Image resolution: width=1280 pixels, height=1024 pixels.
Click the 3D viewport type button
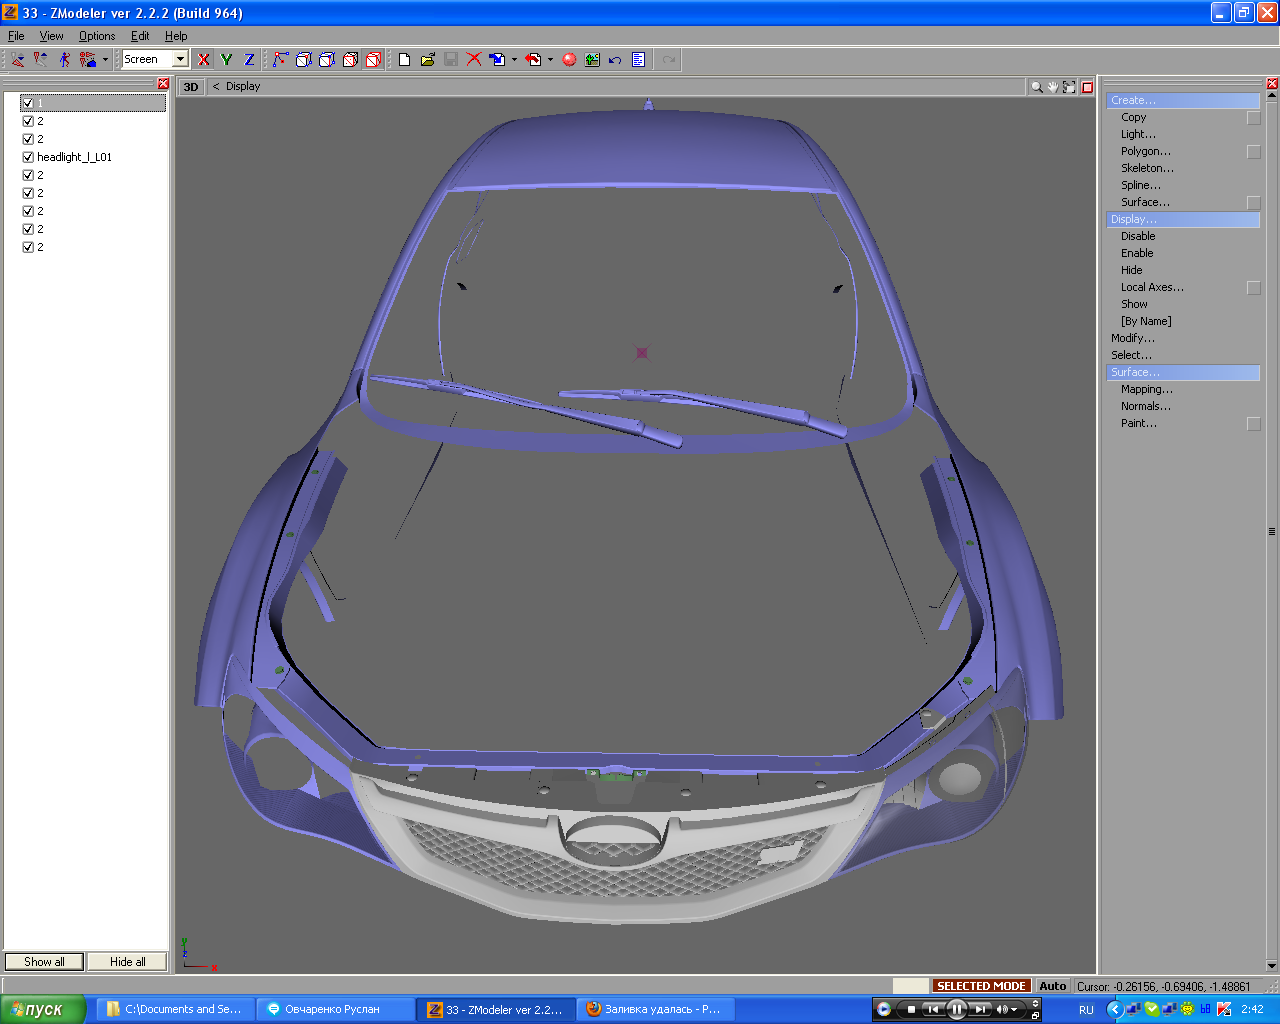tap(191, 87)
